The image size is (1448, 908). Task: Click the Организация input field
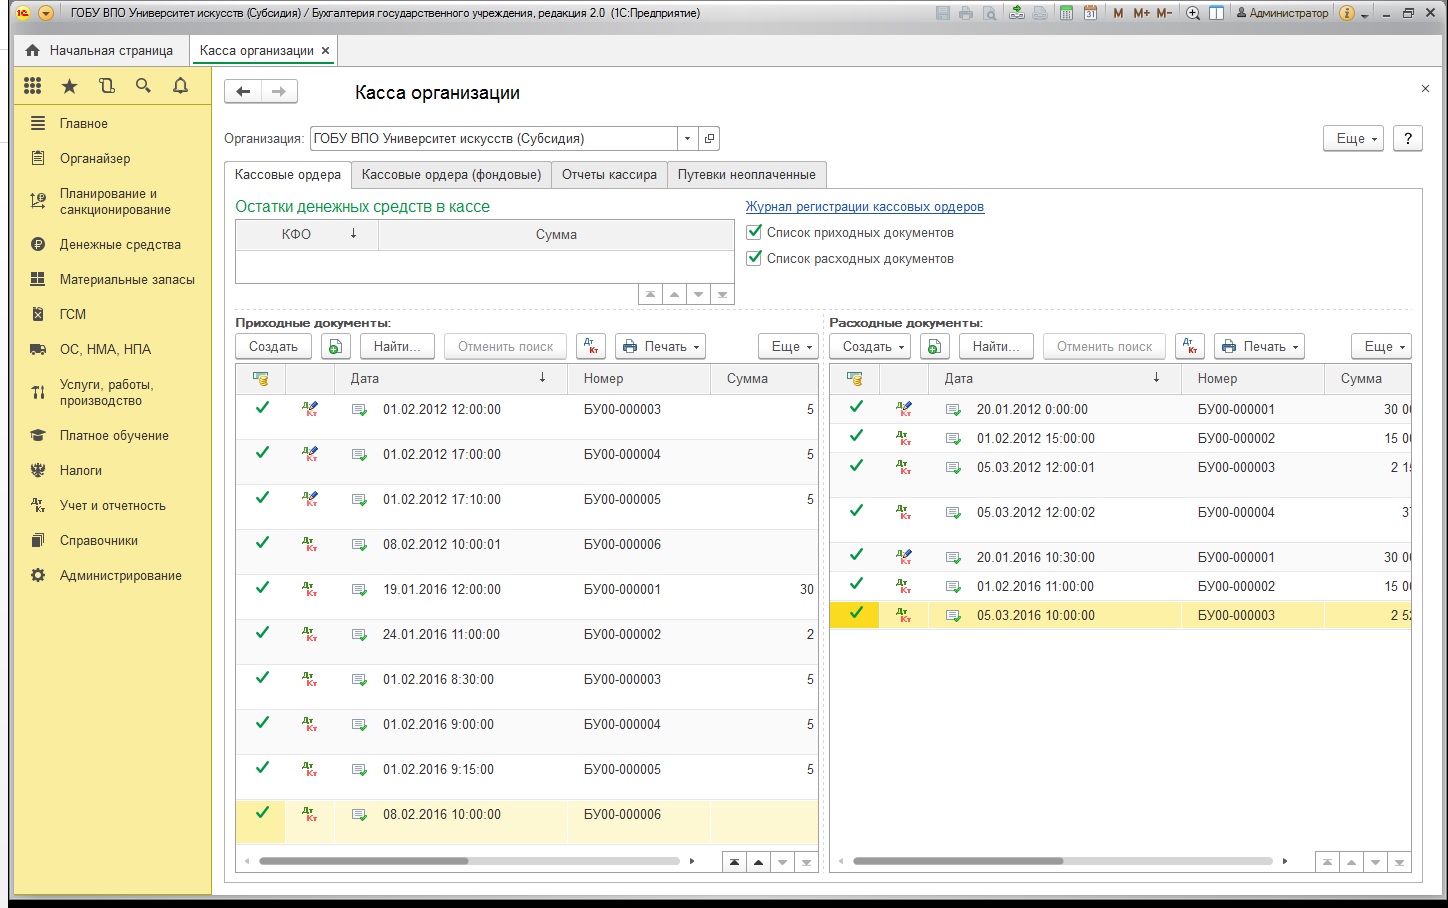pos(493,139)
